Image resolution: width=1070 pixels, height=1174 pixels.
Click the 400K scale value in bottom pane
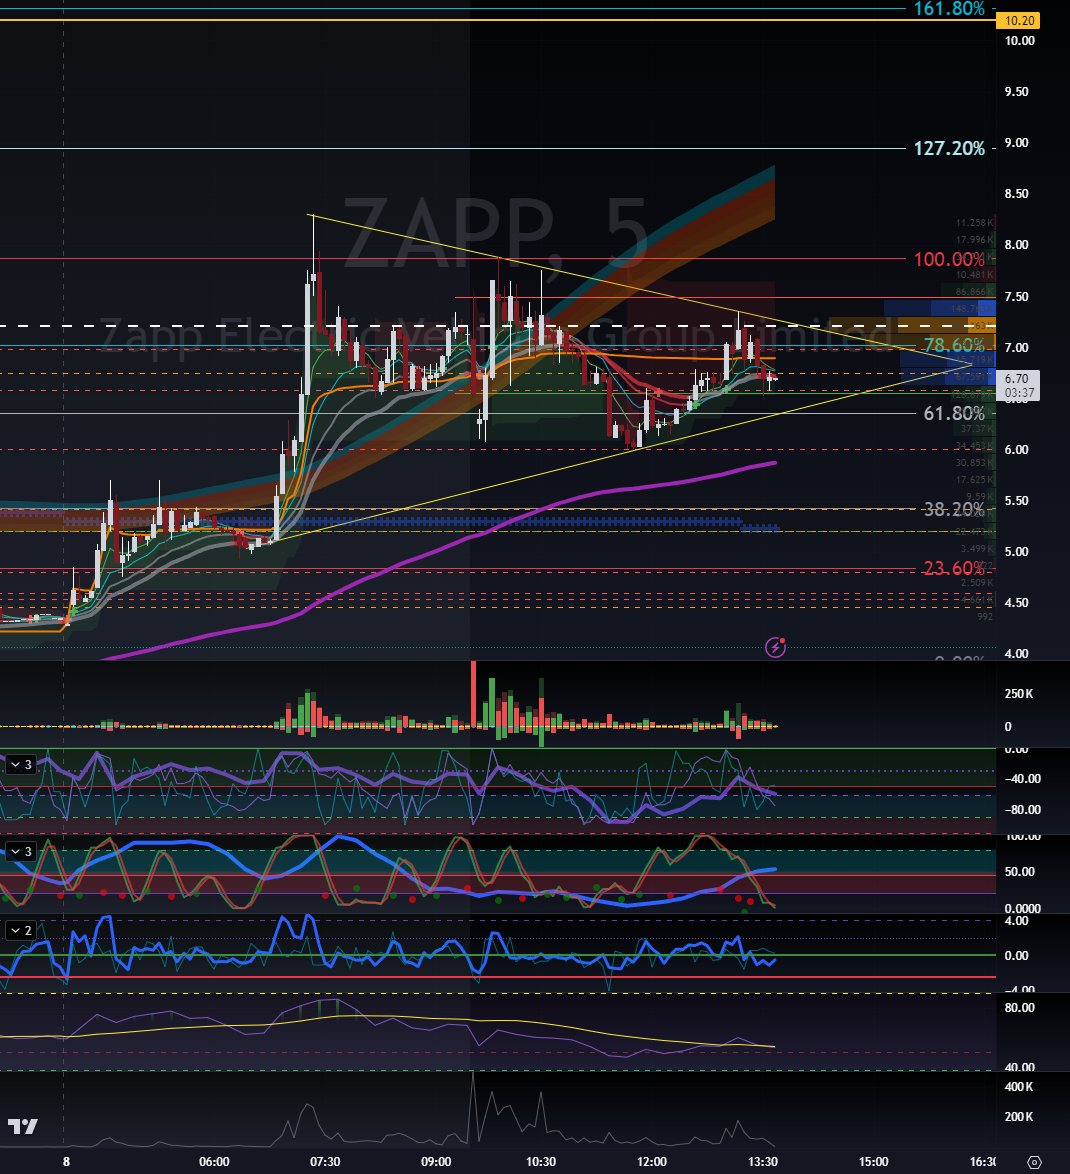(x=1018, y=1087)
